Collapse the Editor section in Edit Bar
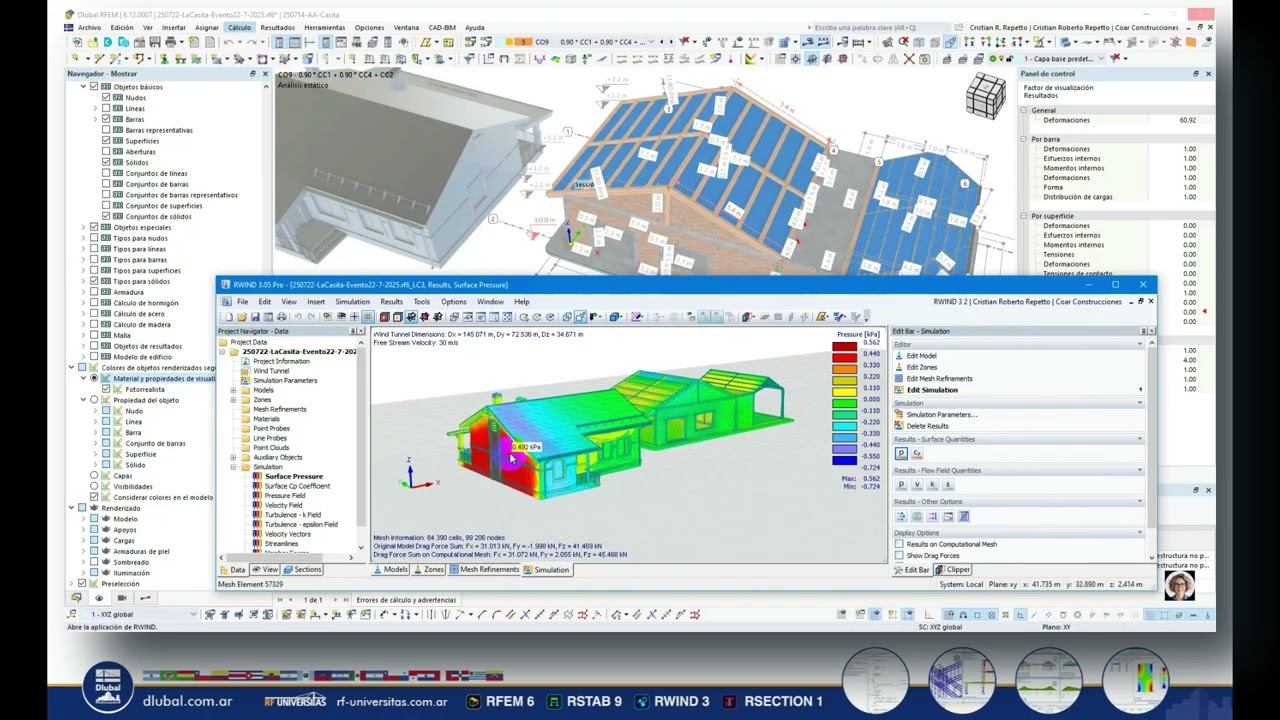The image size is (1280, 720). click(1139, 344)
